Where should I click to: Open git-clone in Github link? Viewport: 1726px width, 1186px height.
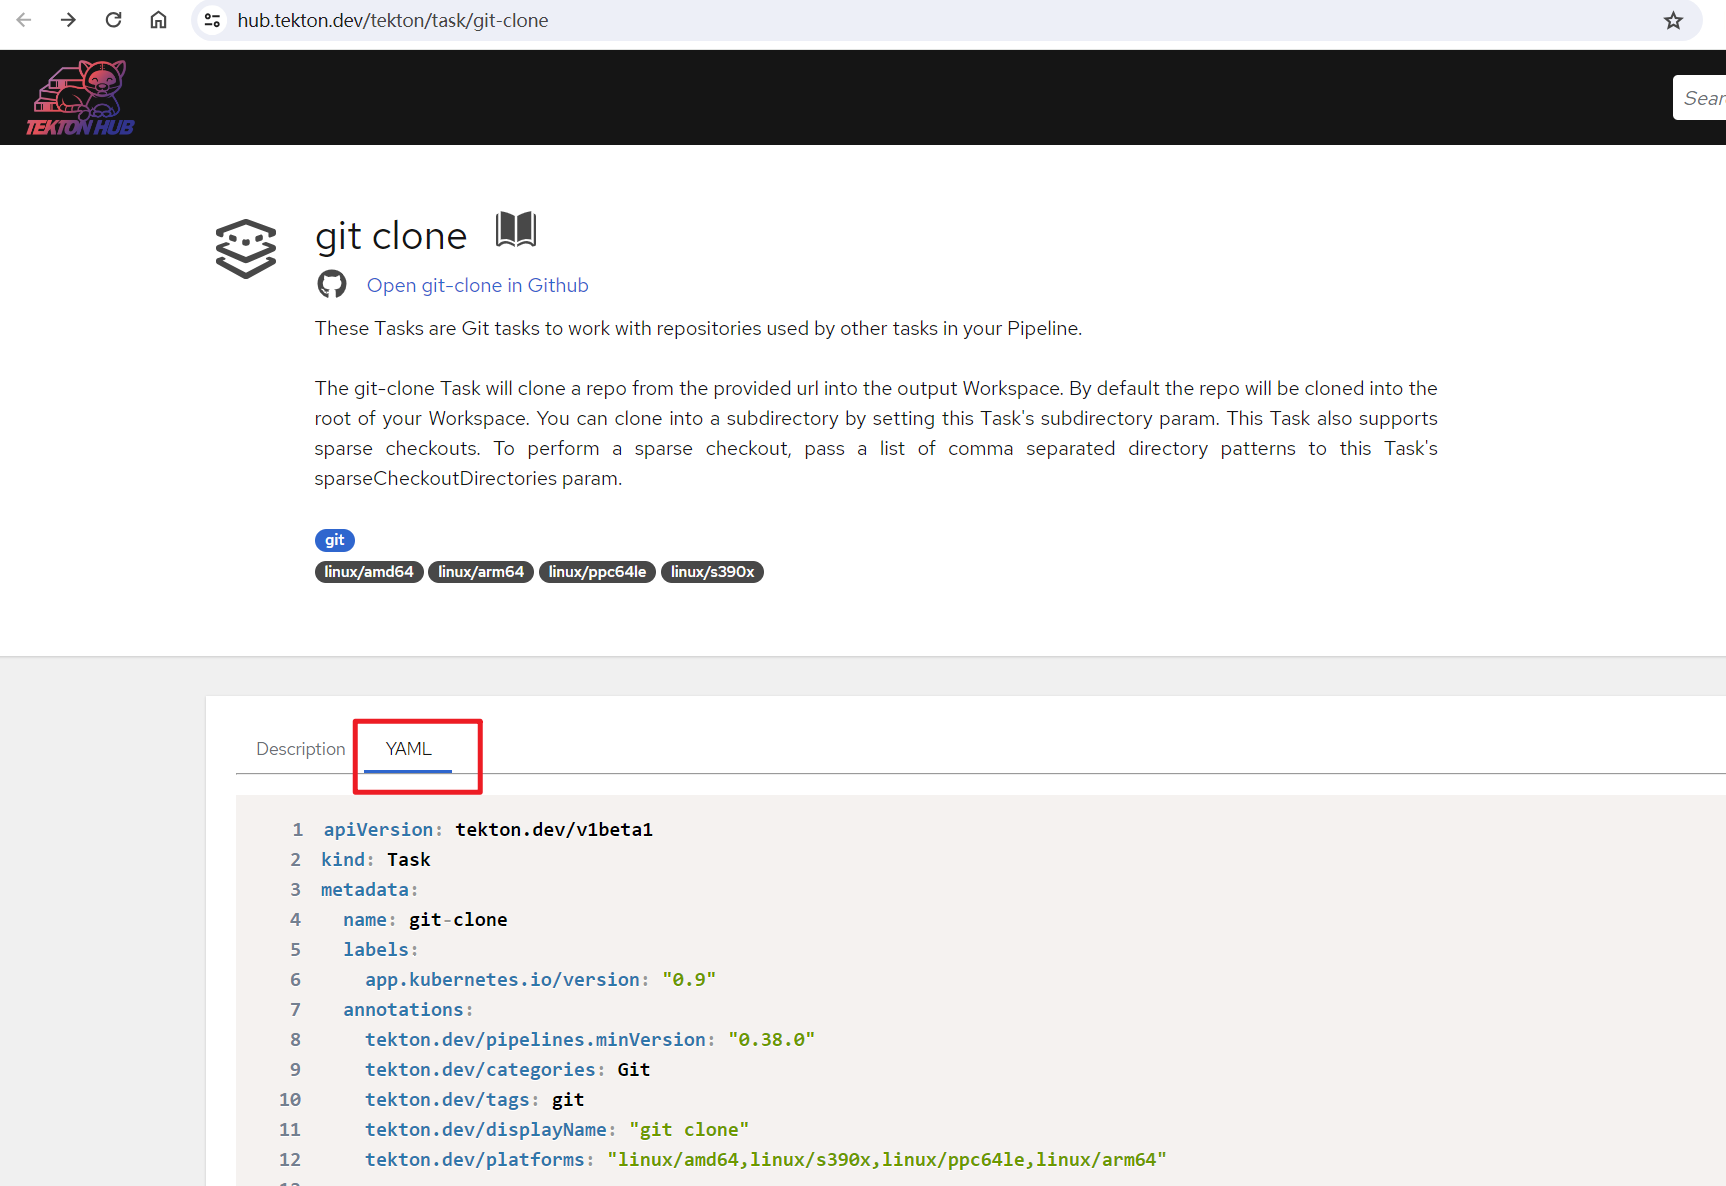pyautogui.click(x=477, y=285)
